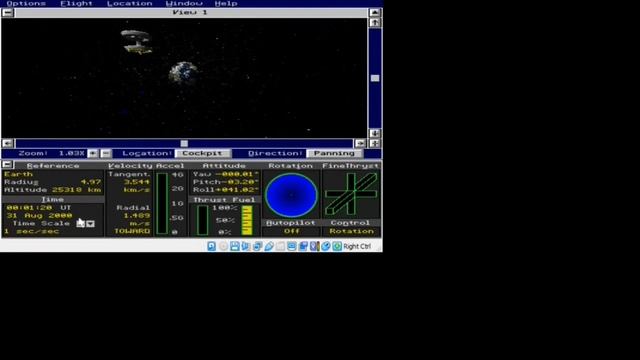Click the first VirtualBox hard disk status icon
The image size is (640, 360).
(211, 246)
